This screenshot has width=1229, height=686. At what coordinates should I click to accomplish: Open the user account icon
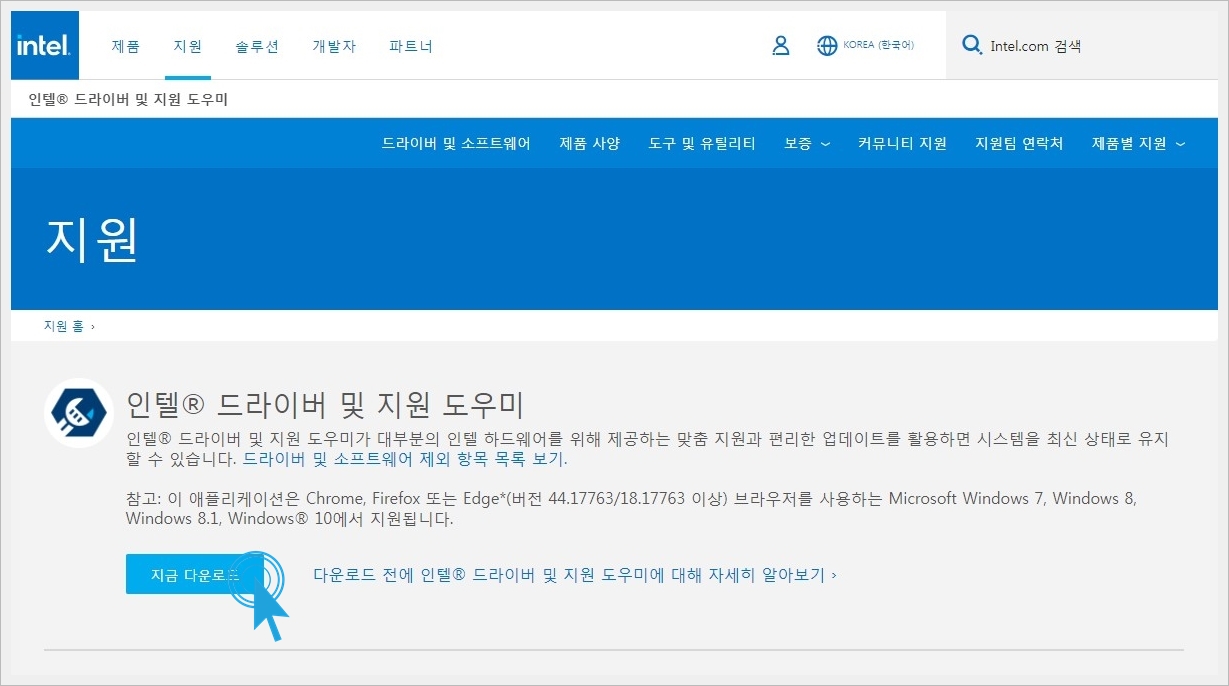781,45
